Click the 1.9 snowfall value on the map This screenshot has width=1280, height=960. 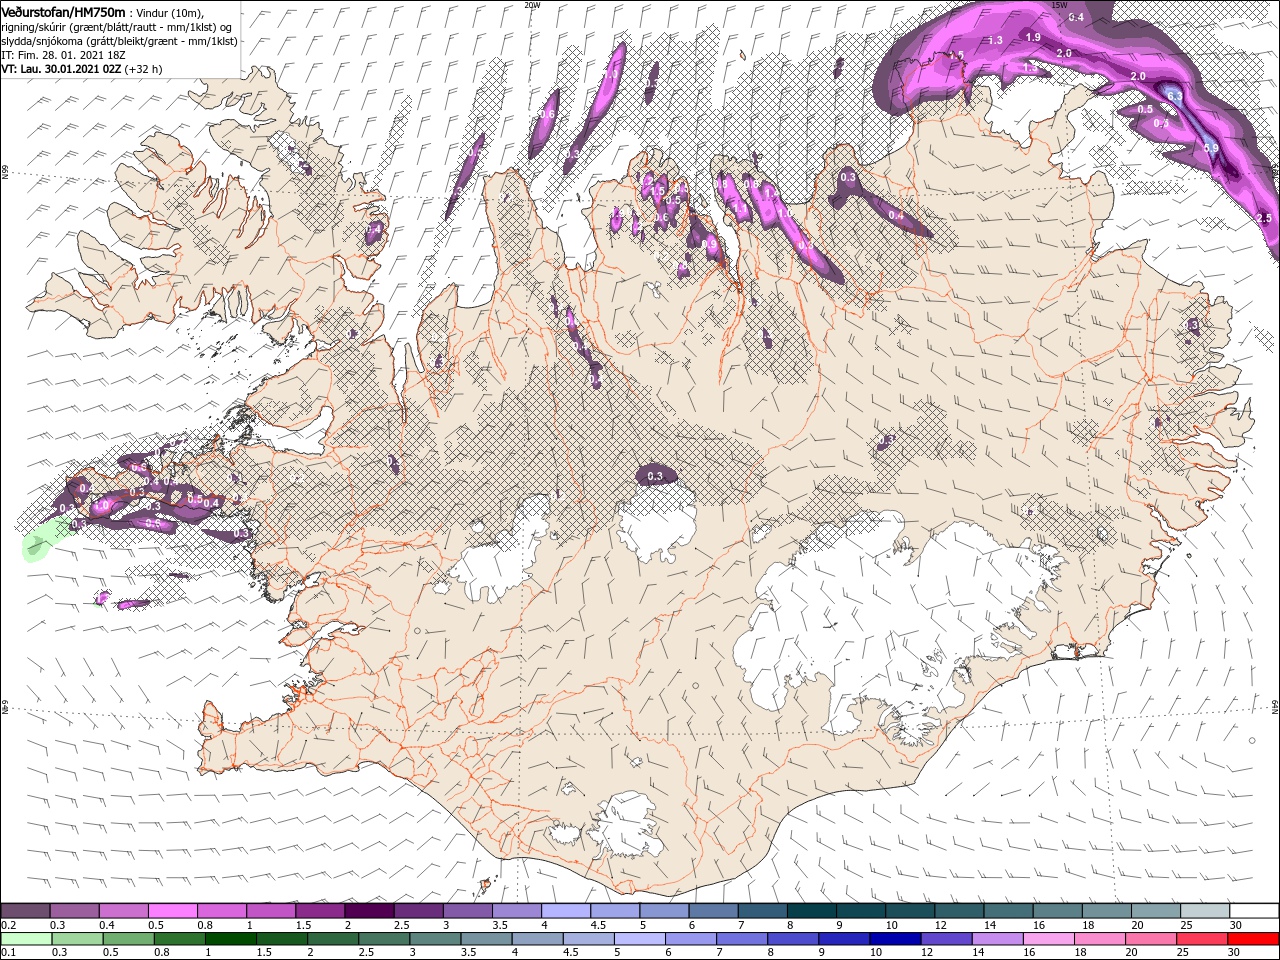click(1034, 37)
